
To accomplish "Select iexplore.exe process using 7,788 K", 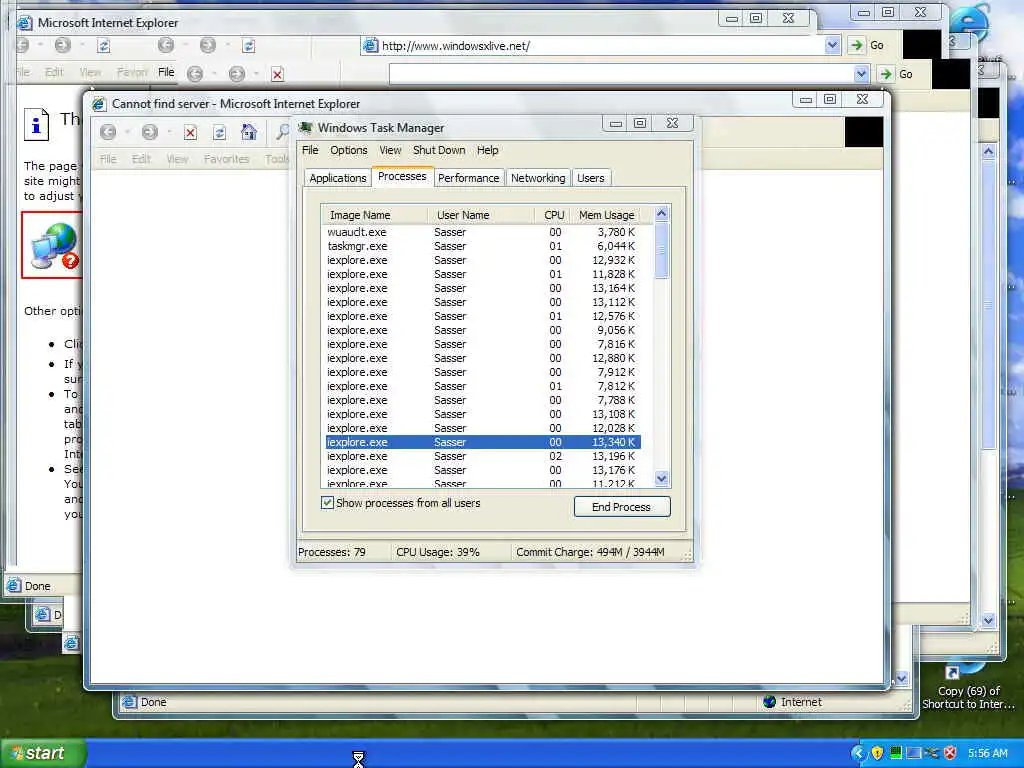I will click(x=483, y=400).
